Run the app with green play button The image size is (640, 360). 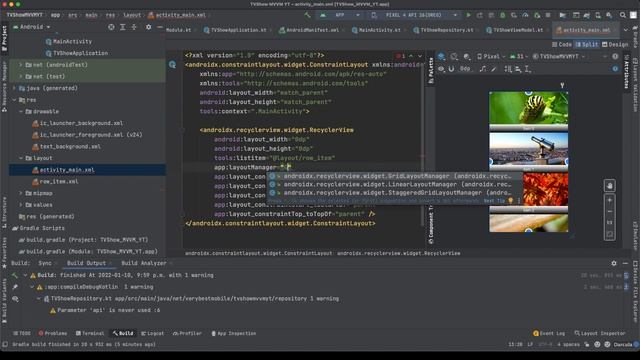[x=469, y=15]
